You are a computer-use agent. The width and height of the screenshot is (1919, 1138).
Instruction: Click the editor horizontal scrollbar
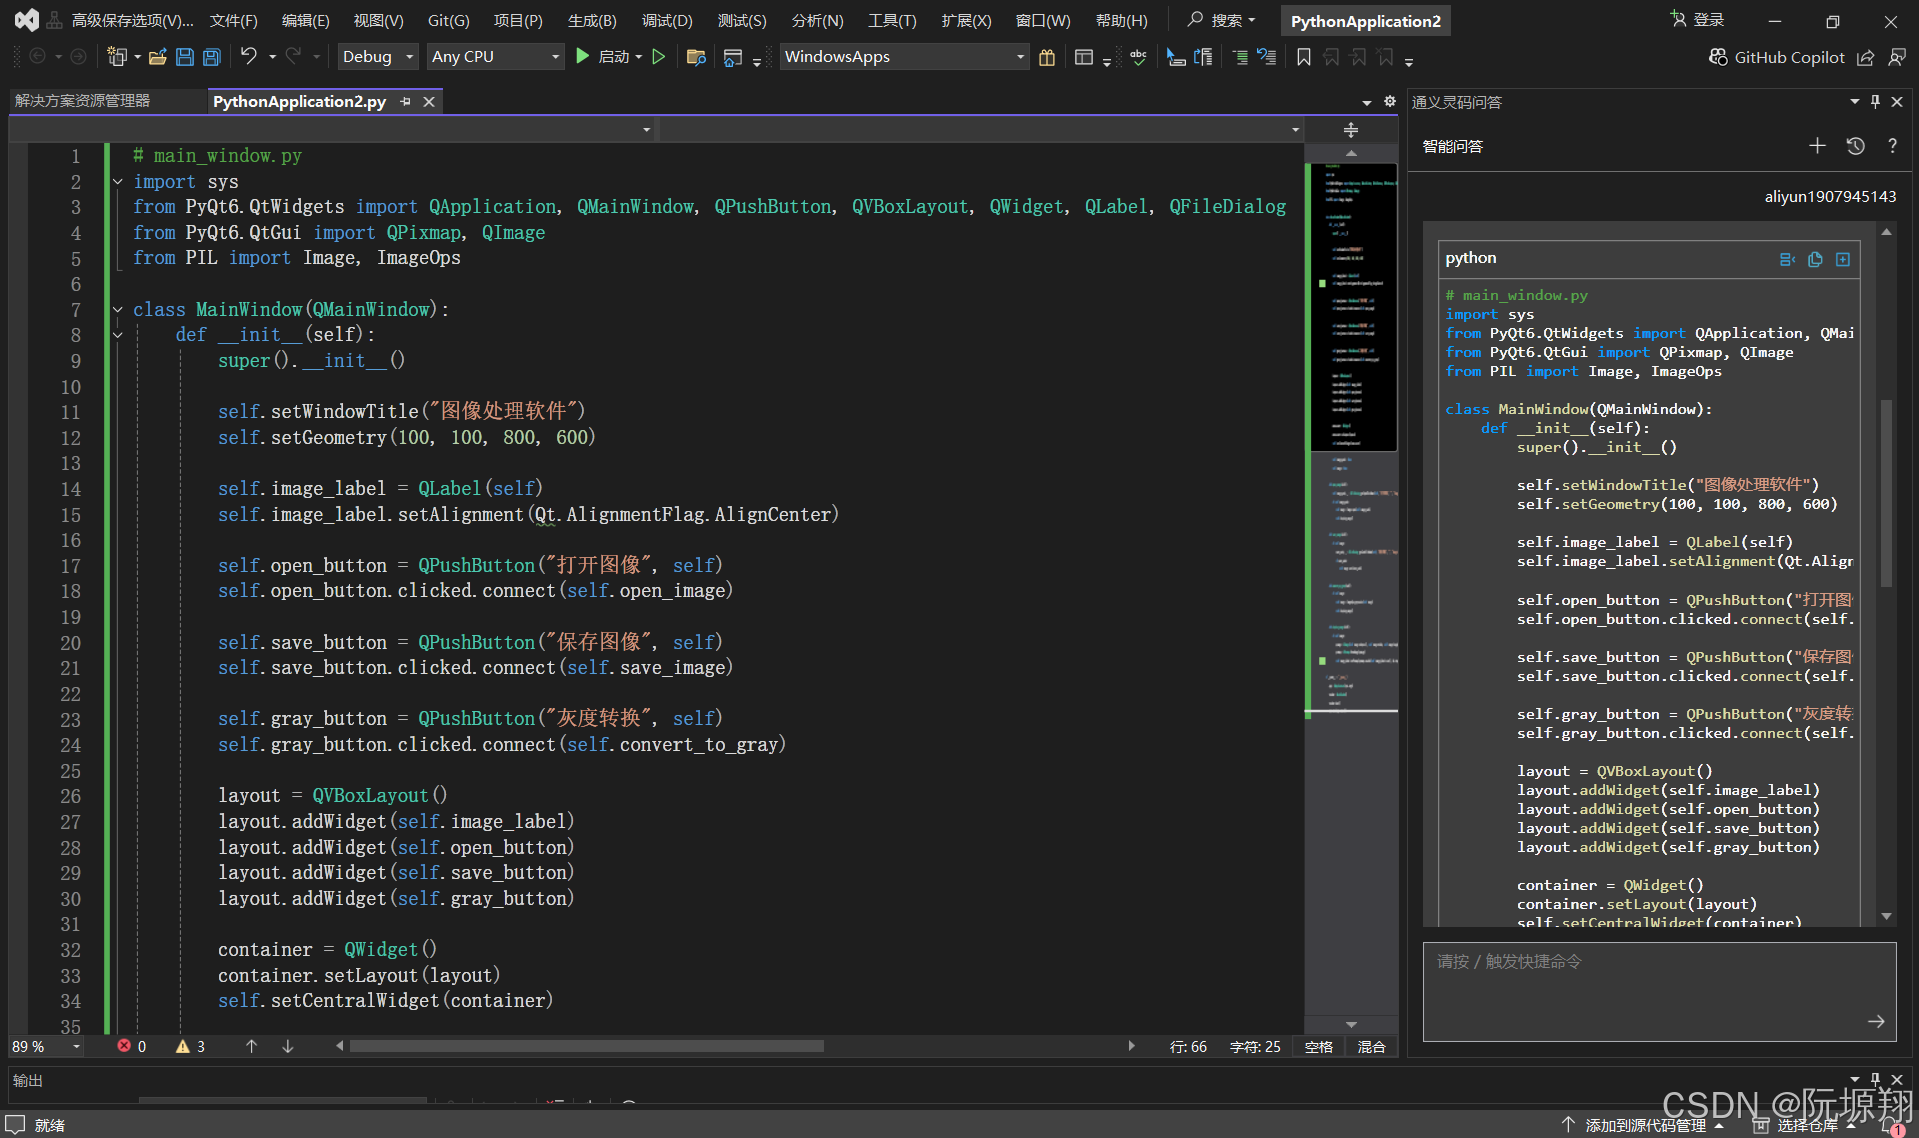(x=586, y=1046)
